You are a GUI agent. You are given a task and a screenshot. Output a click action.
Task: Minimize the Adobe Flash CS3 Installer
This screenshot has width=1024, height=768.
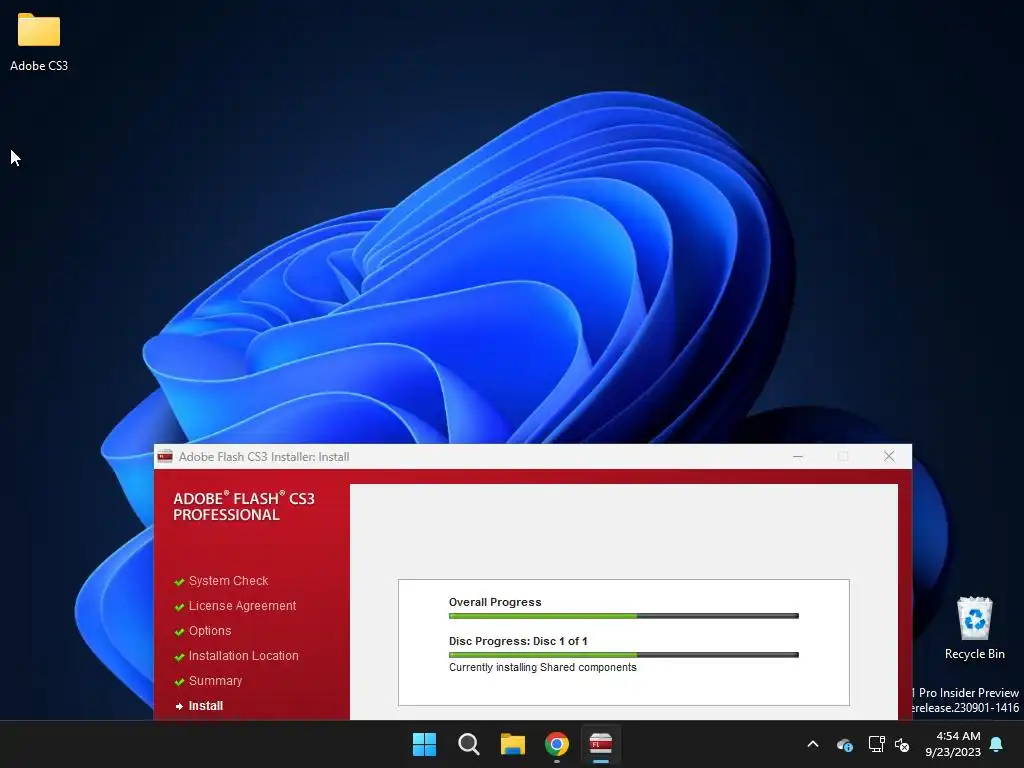pos(798,456)
